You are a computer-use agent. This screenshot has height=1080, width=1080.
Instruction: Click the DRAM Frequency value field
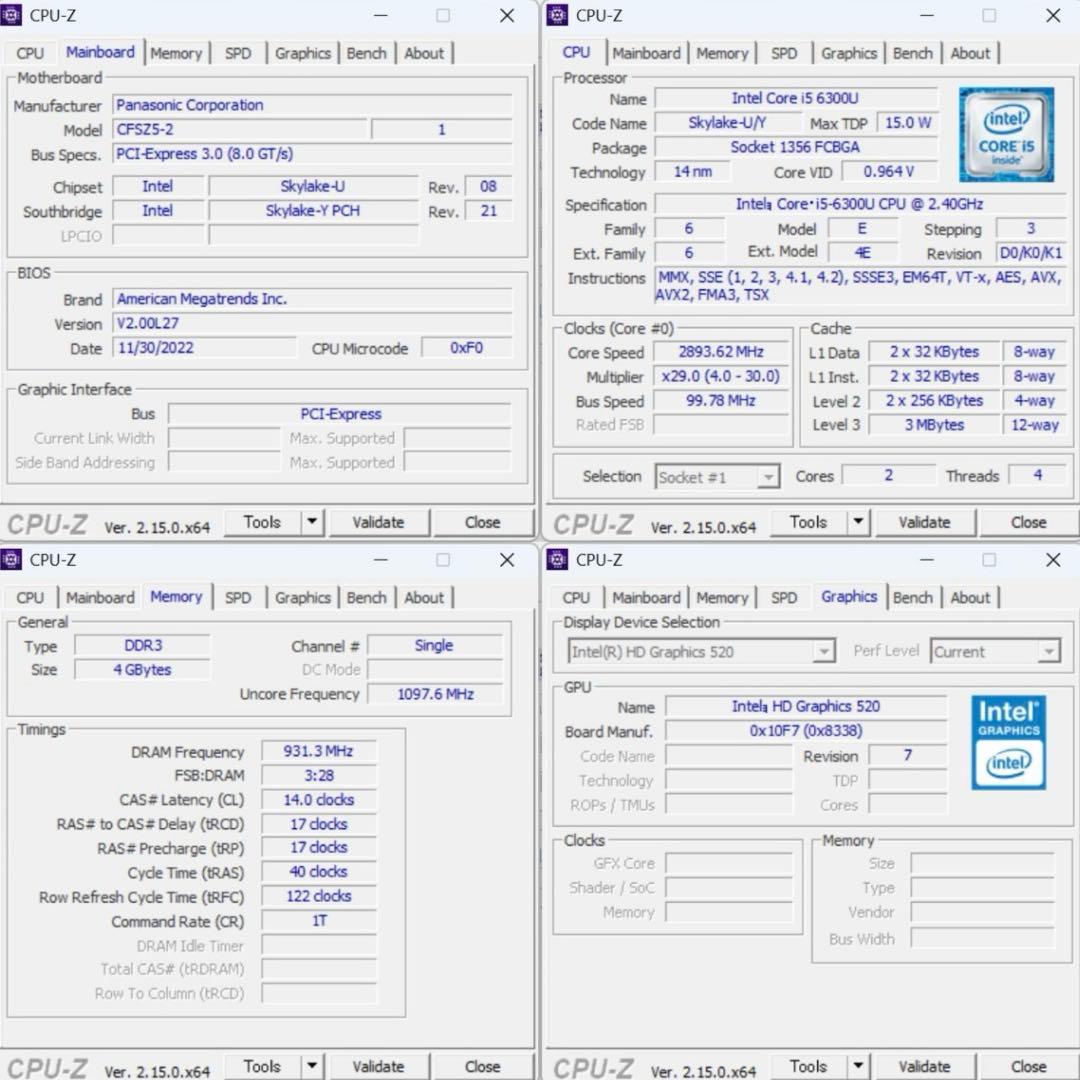(x=318, y=751)
